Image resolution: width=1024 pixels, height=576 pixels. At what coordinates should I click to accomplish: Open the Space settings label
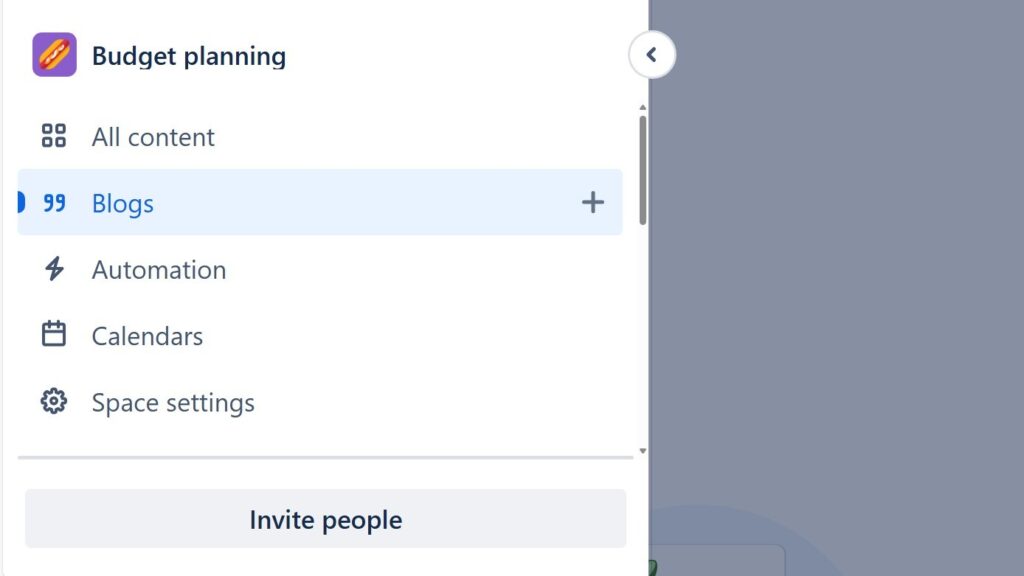coord(173,403)
